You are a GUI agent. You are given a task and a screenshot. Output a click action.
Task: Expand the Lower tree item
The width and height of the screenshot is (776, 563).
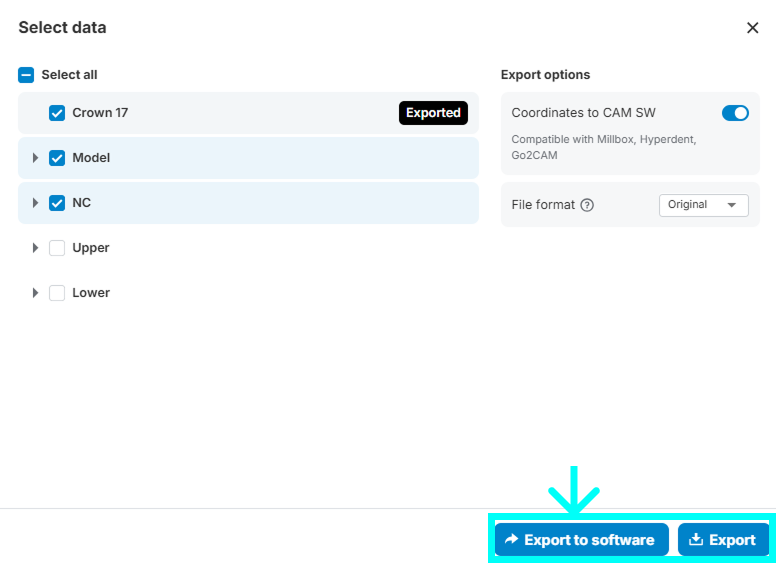tap(35, 293)
